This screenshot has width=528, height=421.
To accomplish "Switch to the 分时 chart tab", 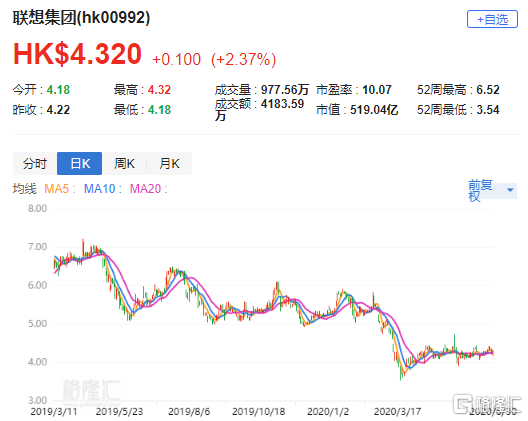I will tap(35, 164).
